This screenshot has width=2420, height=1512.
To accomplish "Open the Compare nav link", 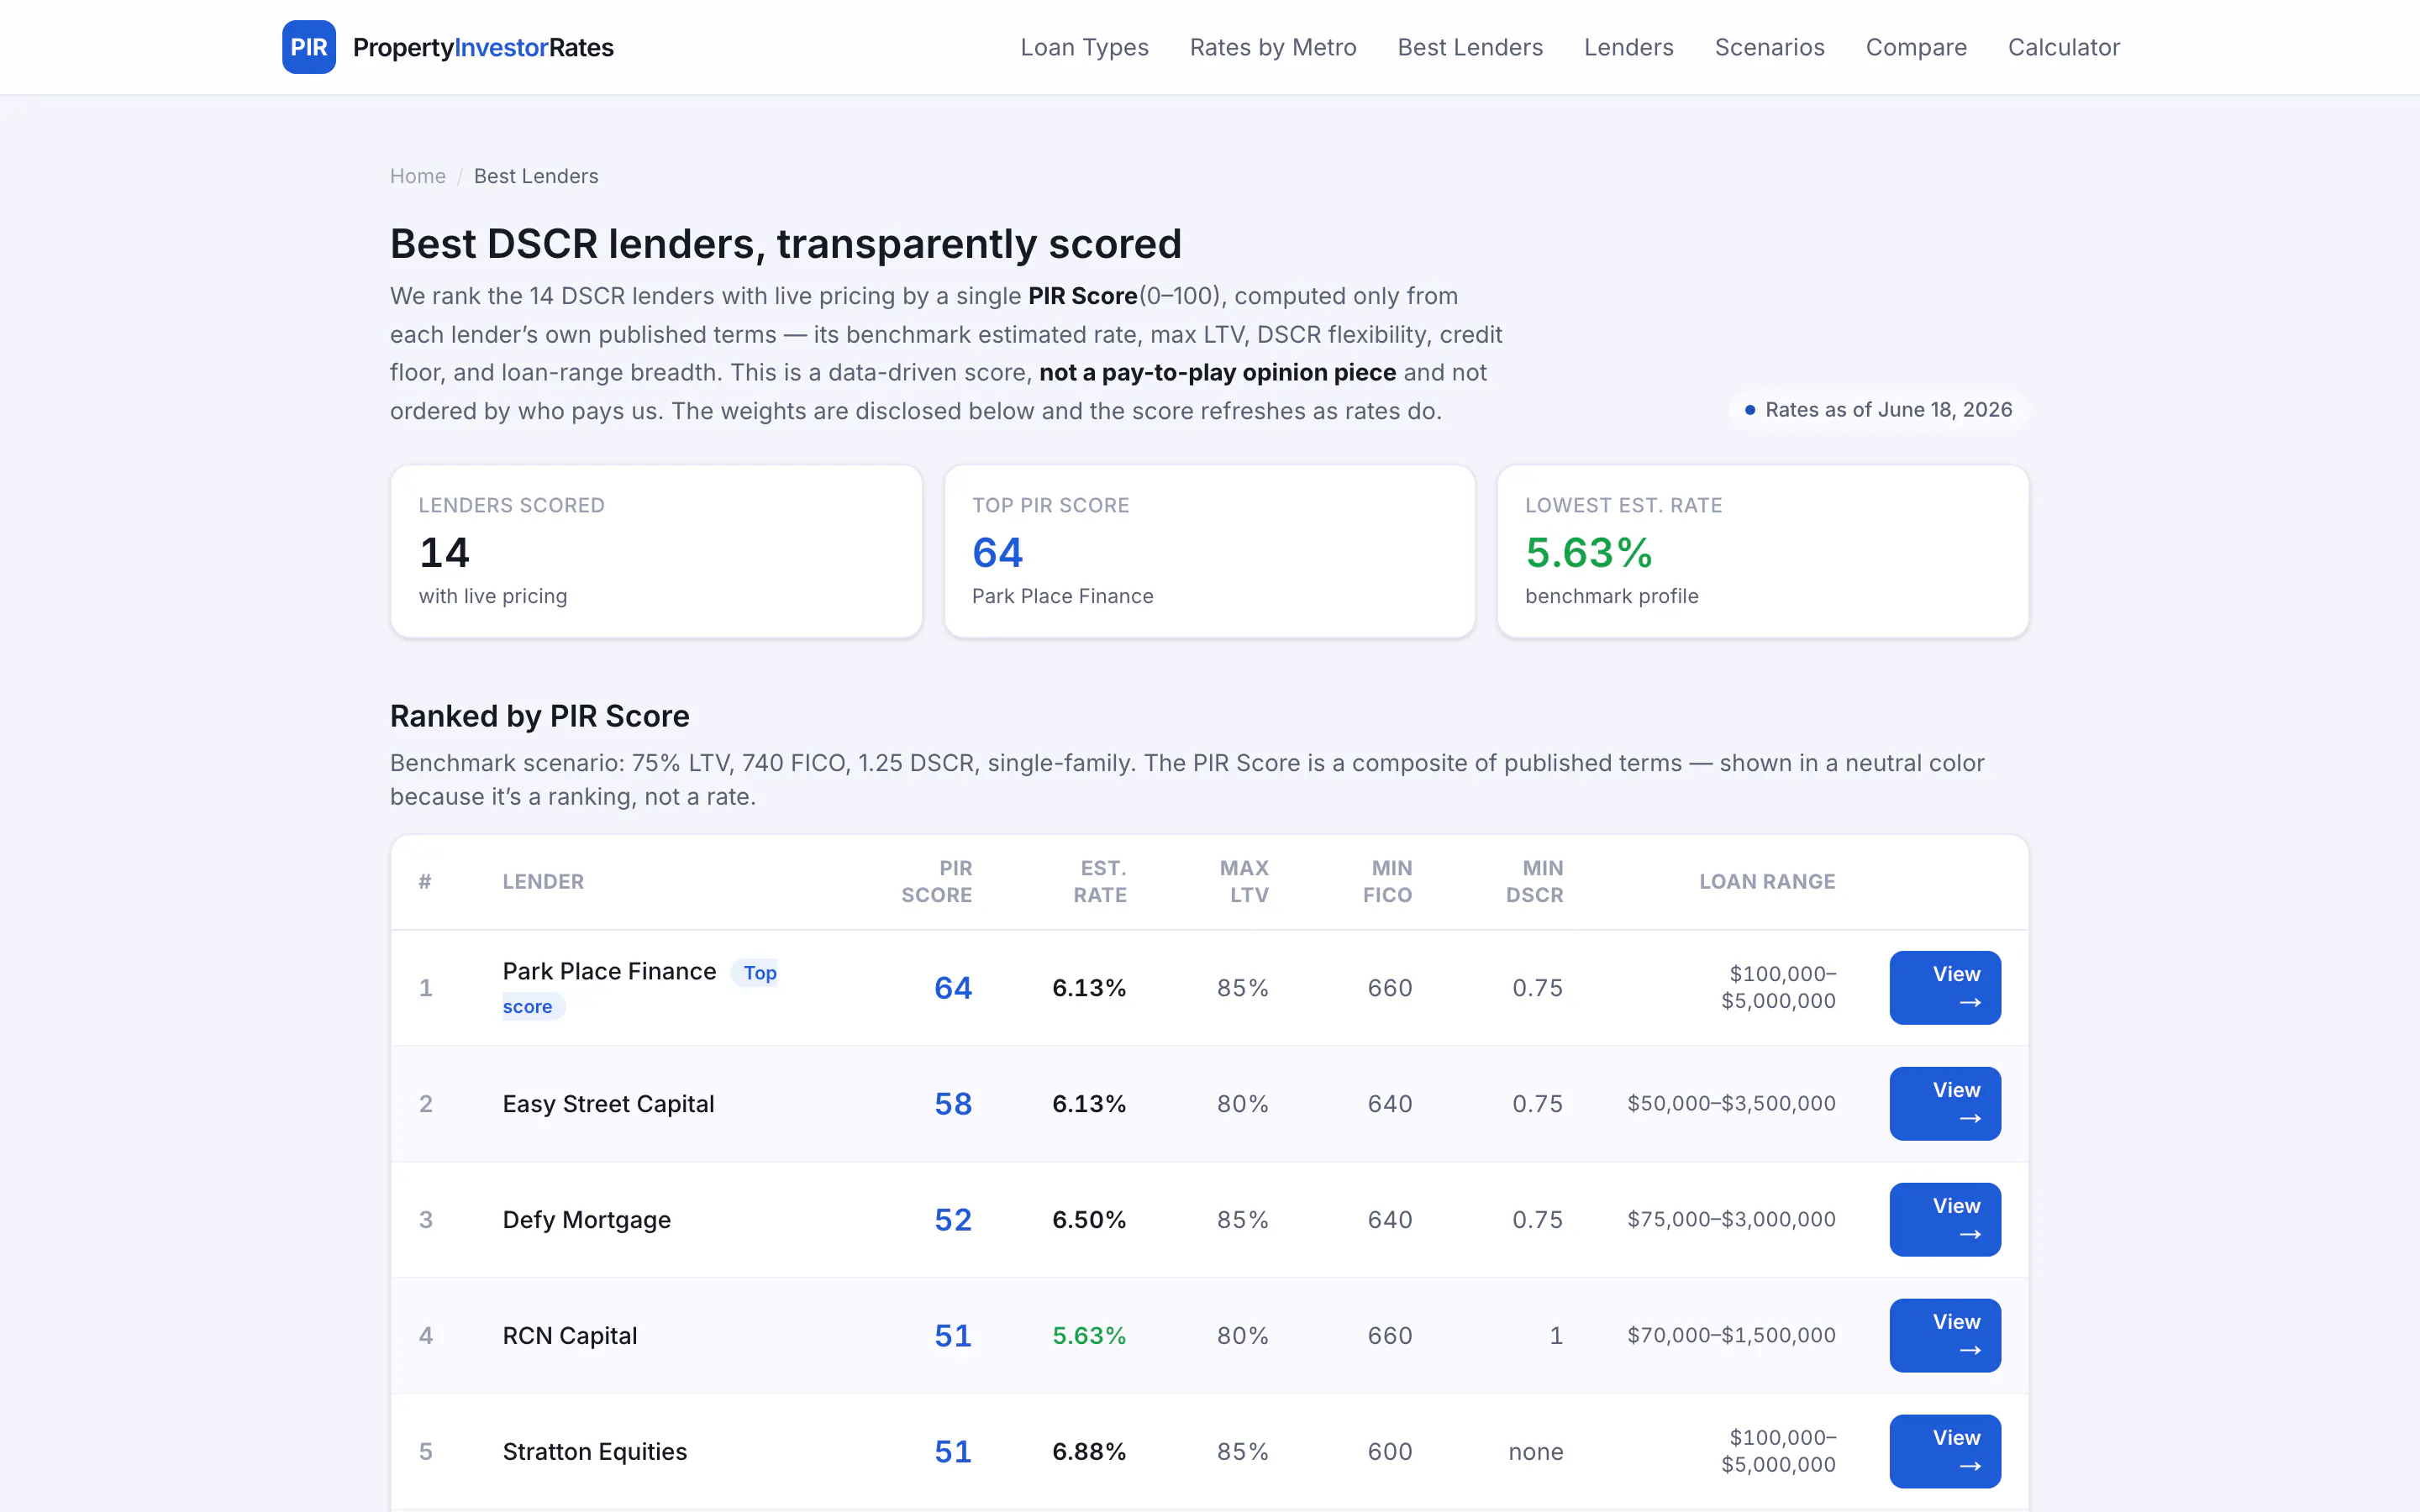I will (x=1916, y=47).
